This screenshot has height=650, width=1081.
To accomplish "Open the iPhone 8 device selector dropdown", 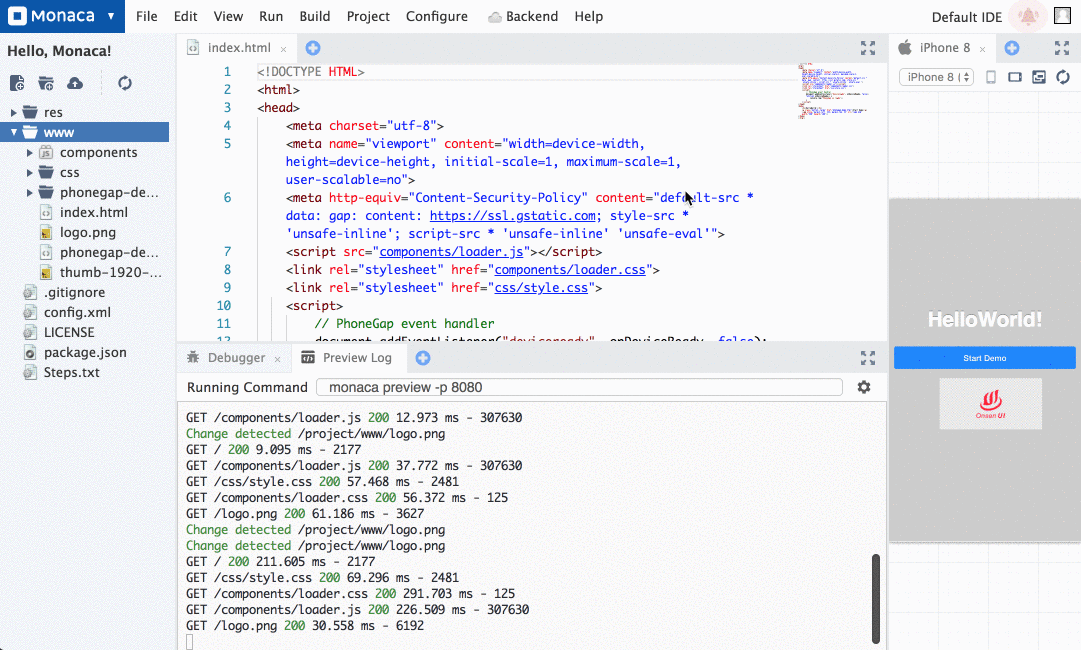I will point(936,77).
